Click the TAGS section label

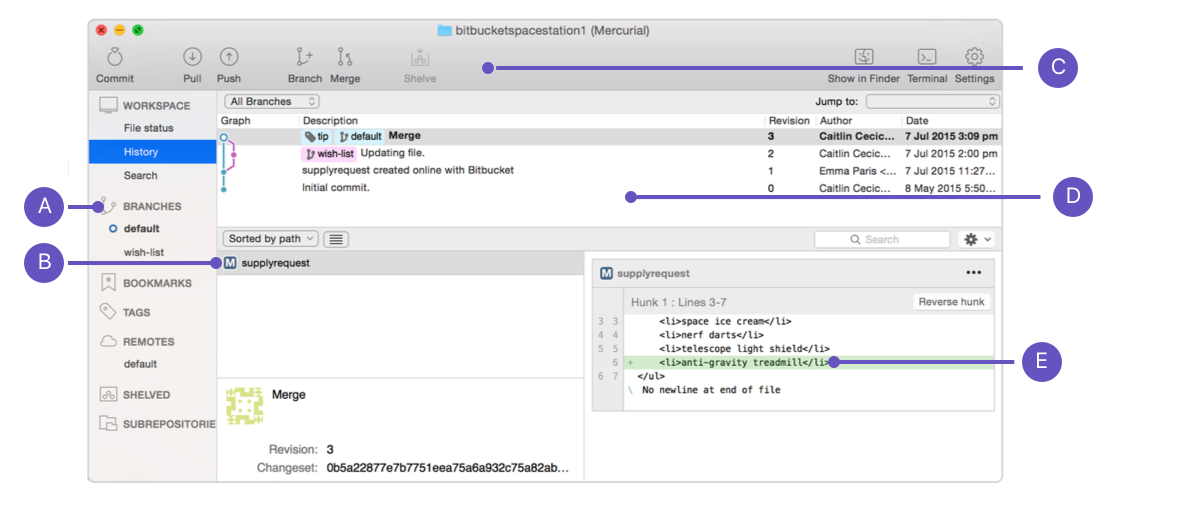137,312
